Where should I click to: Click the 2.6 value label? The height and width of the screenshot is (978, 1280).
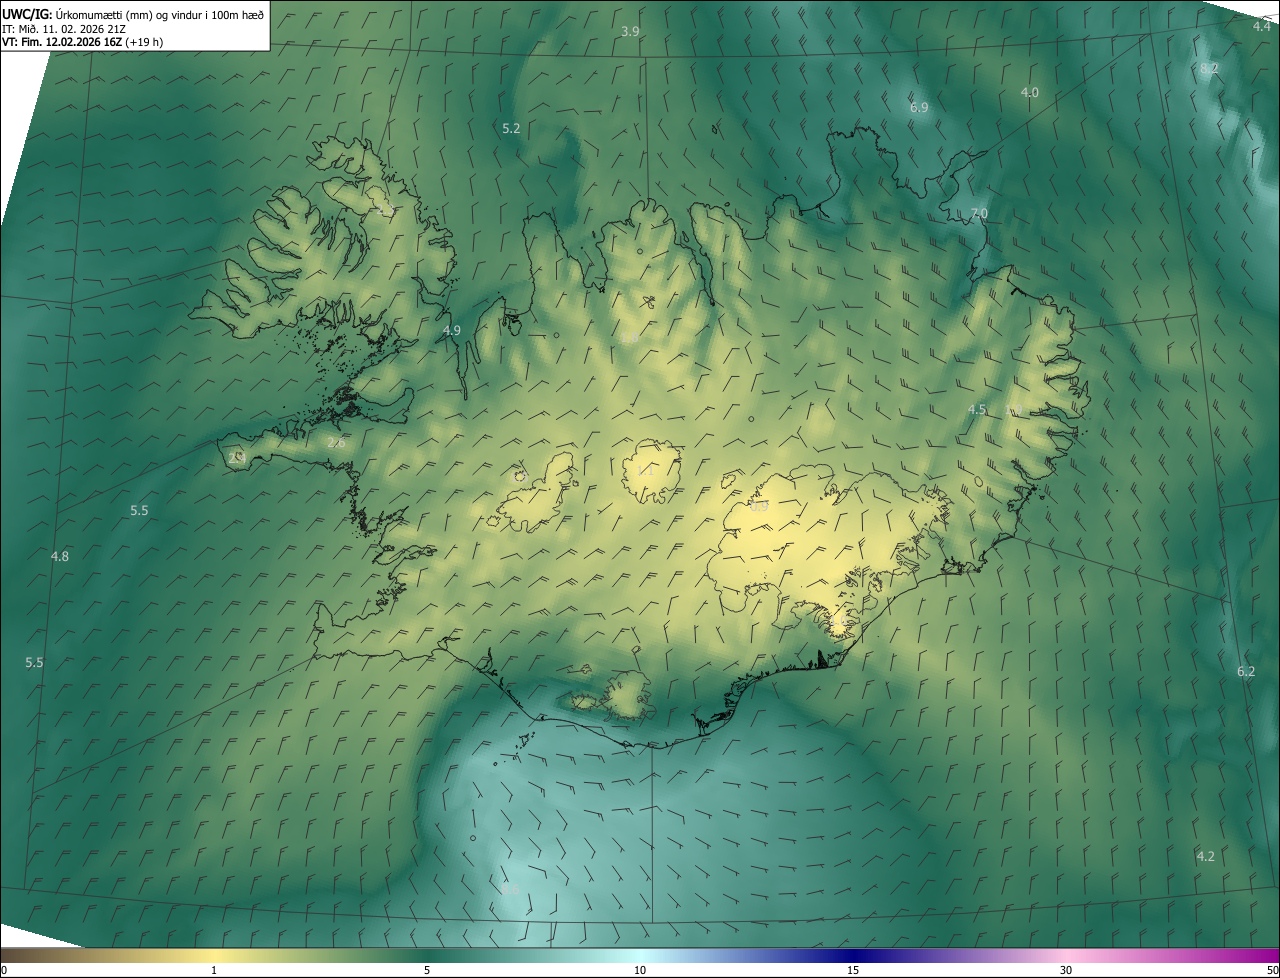click(x=337, y=443)
